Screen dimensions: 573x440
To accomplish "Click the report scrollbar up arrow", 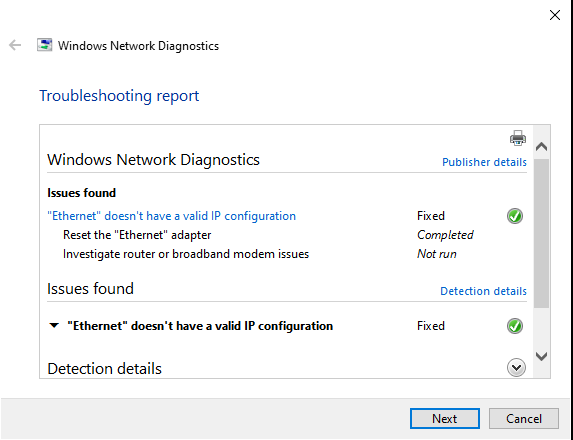I will (x=541, y=147).
